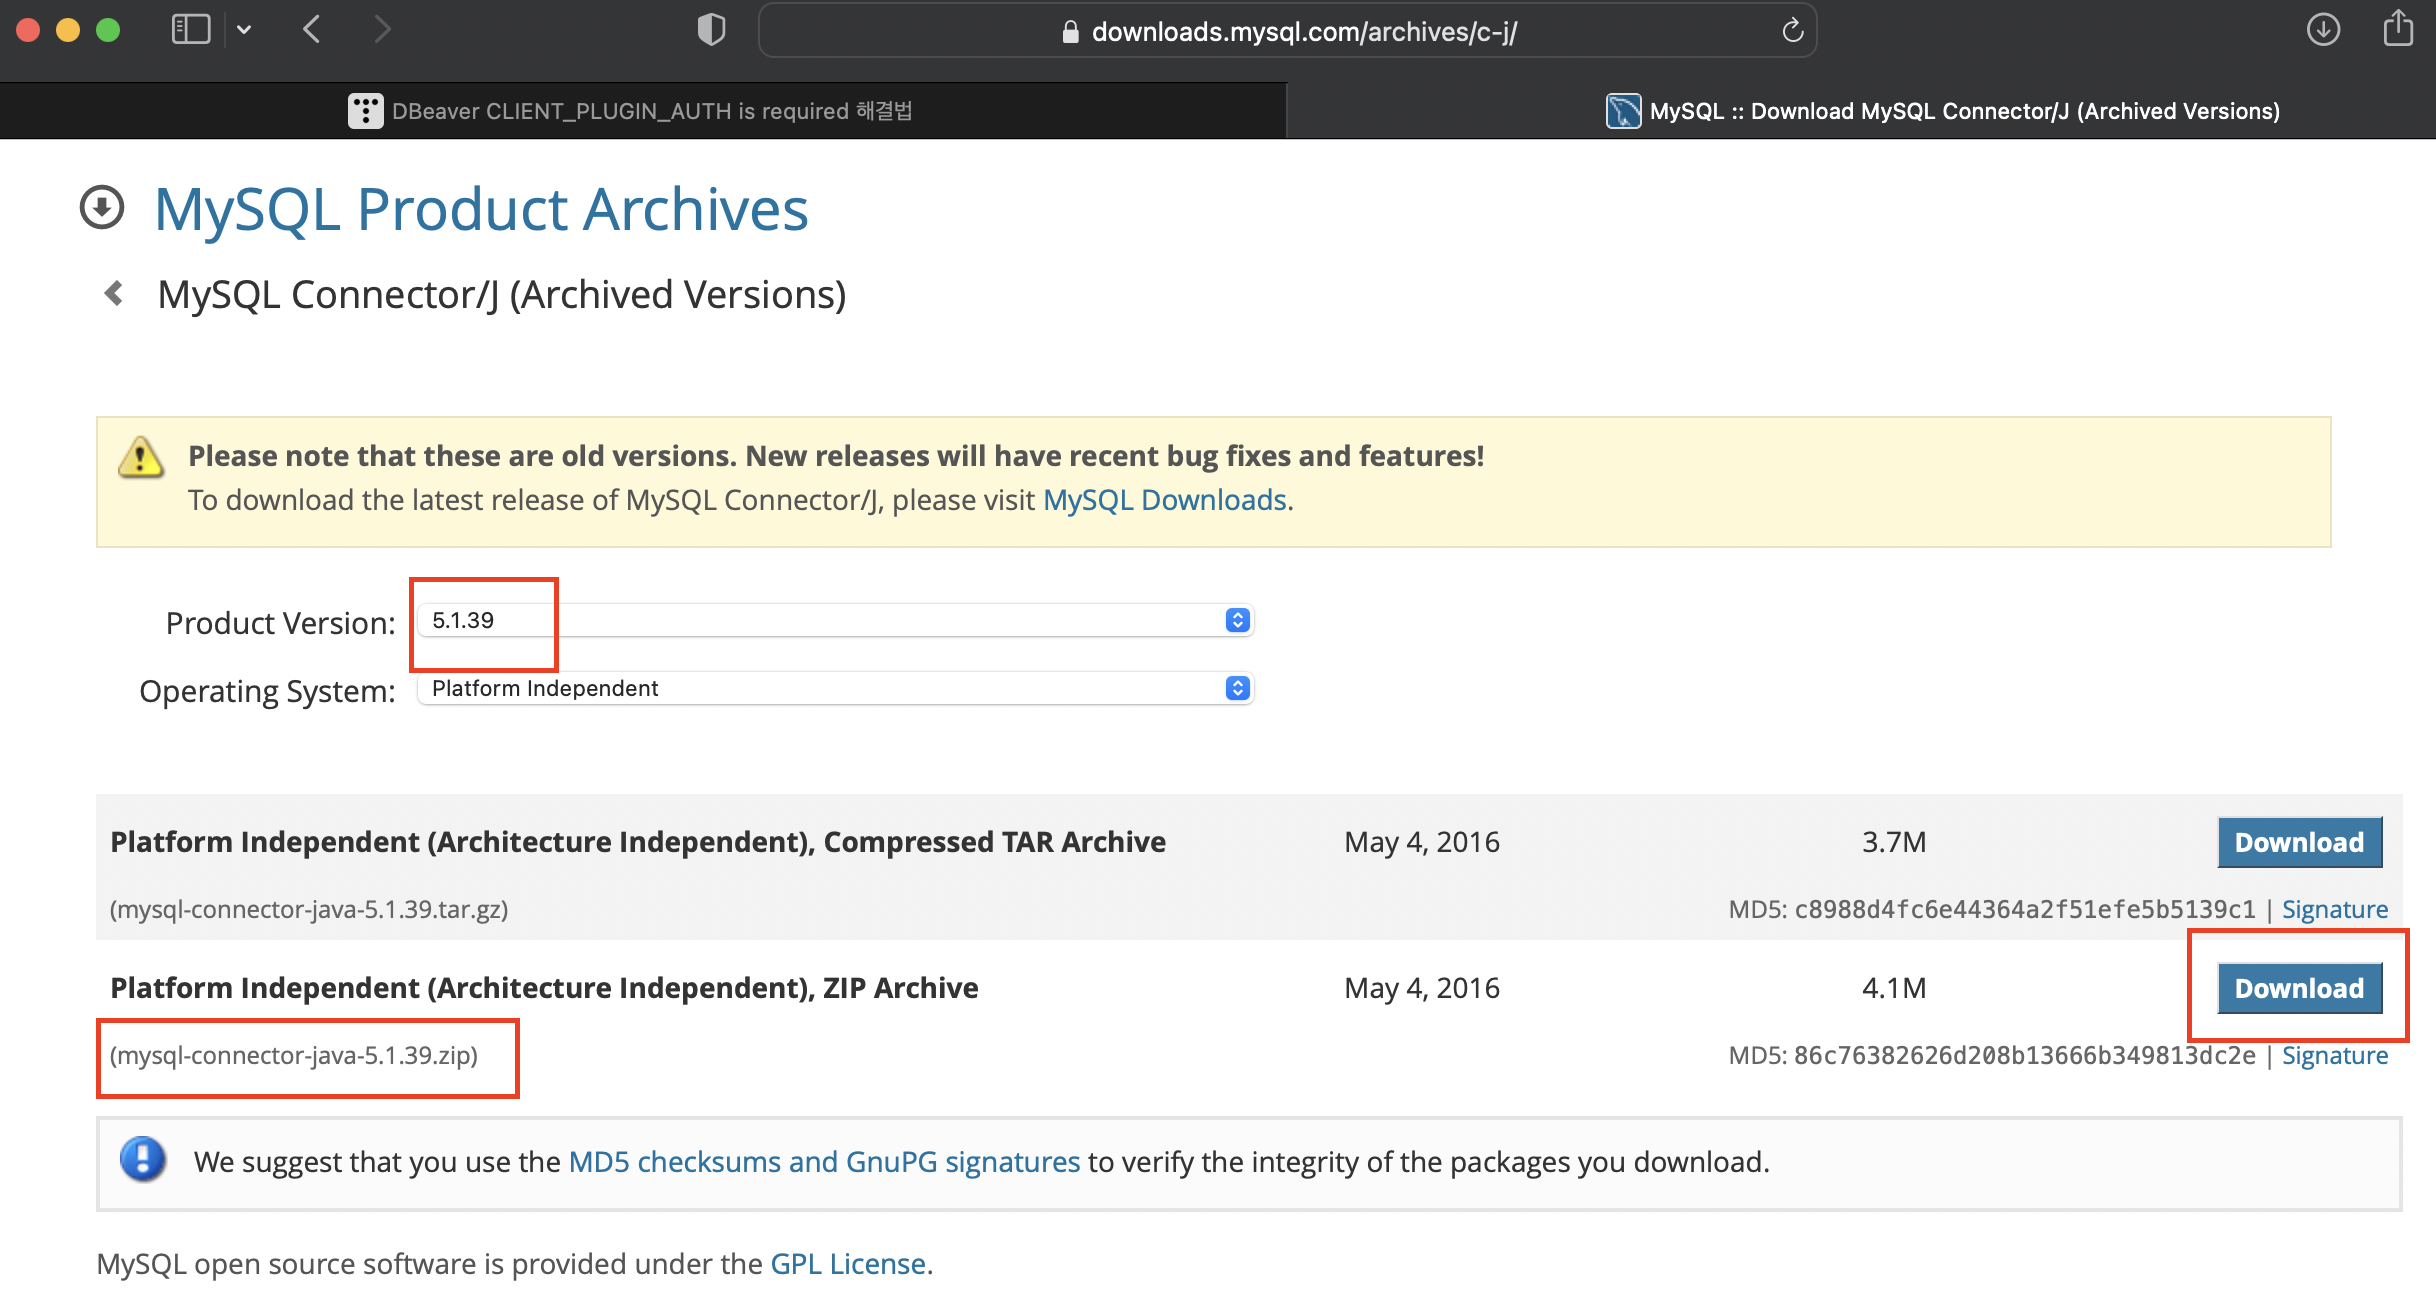Click the MySQL Product Archives download circle icon
Viewport: 2436px width, 1308px height.
(x=102, y=208)
